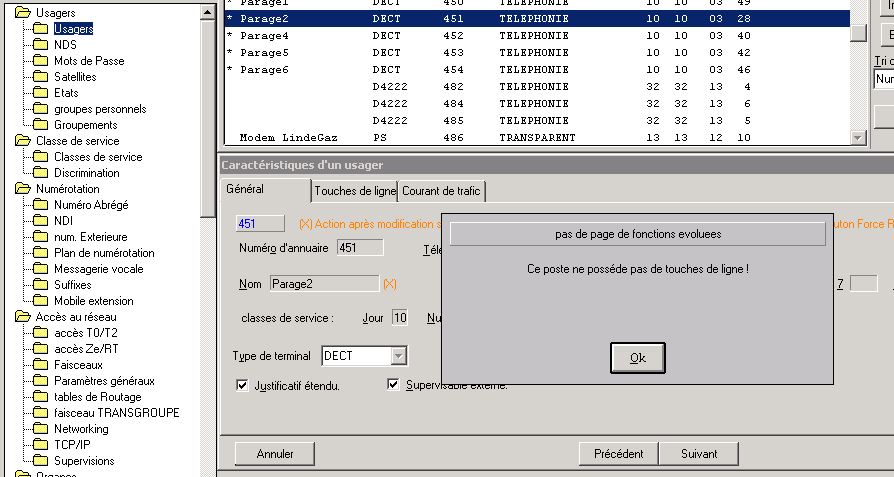Screen dimensions: 894x477
Task: Click the Satellites folder icon
Action: click(x=40, y=76)
